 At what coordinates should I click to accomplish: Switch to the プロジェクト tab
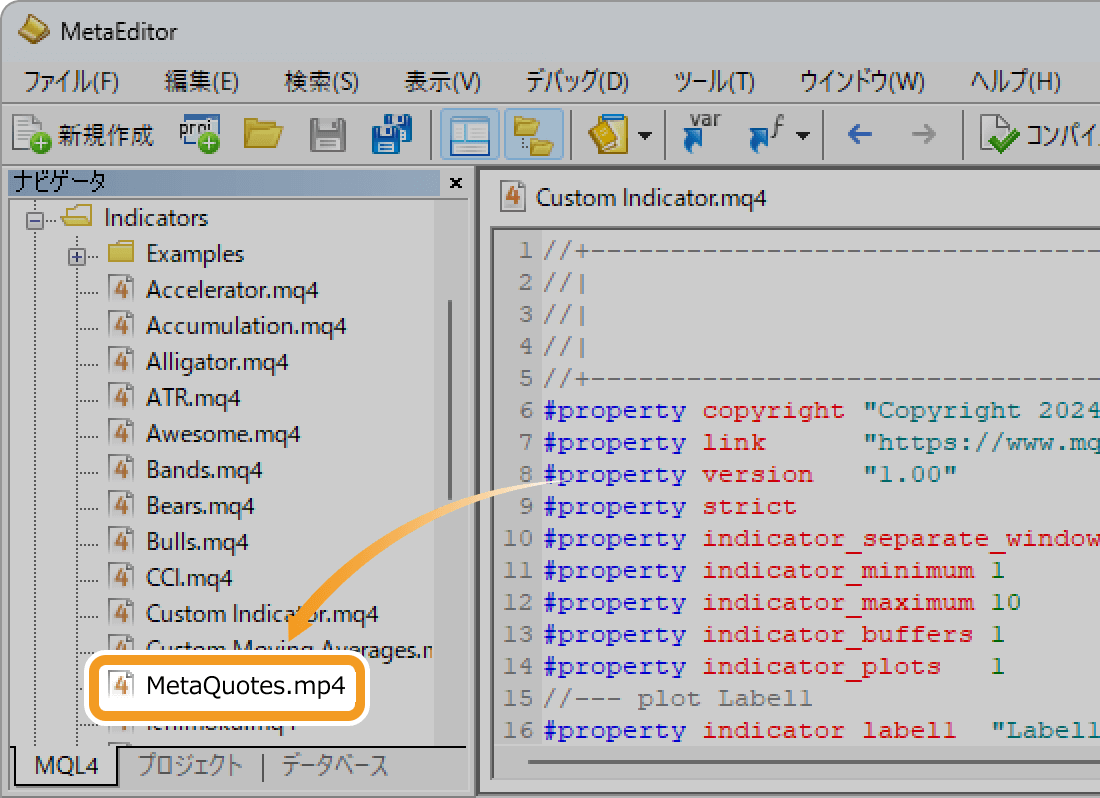[190, 765]
